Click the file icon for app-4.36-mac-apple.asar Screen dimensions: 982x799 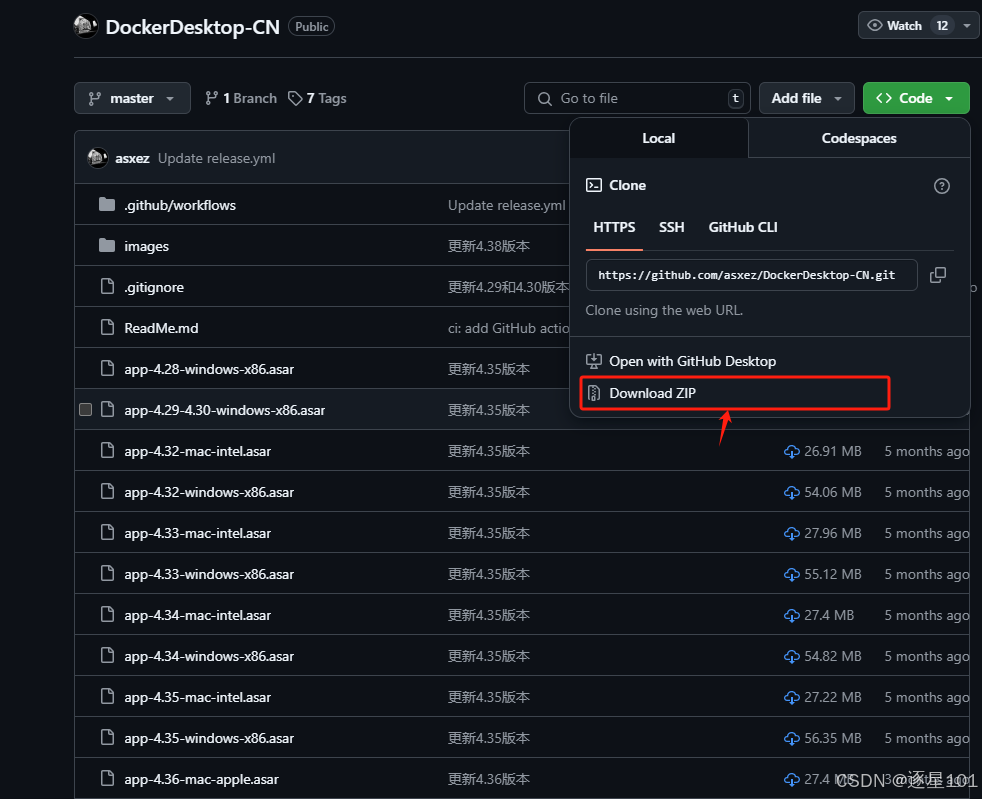(108, 778)
